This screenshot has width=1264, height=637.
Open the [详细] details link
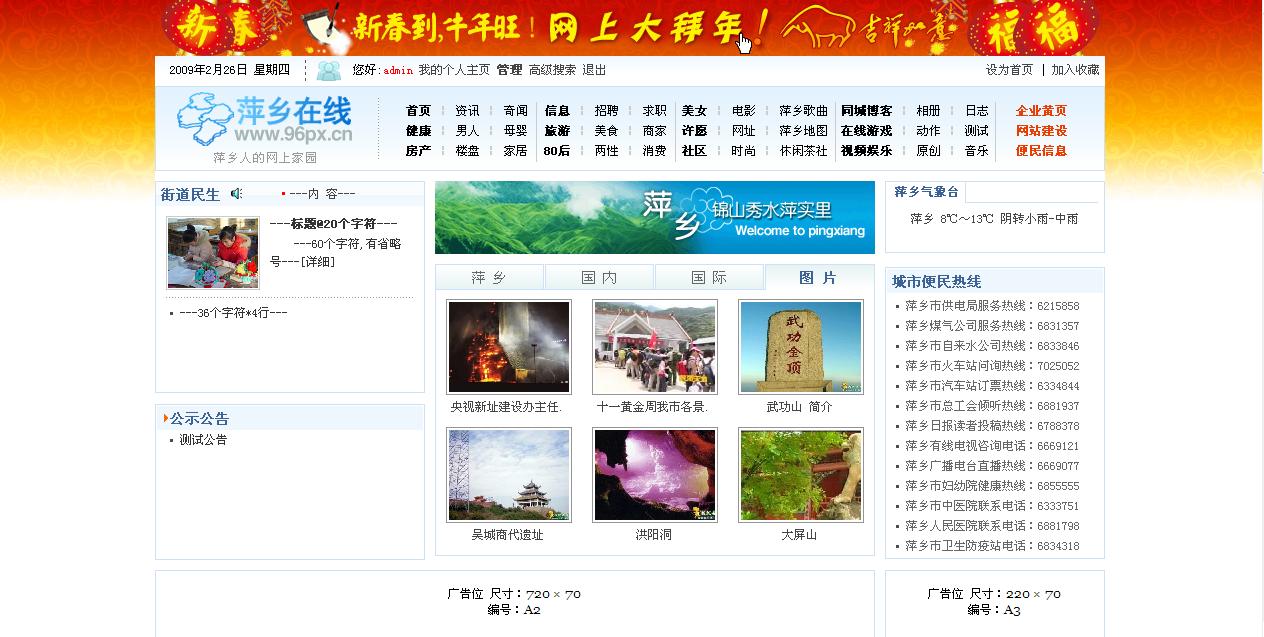pos(318,262)
